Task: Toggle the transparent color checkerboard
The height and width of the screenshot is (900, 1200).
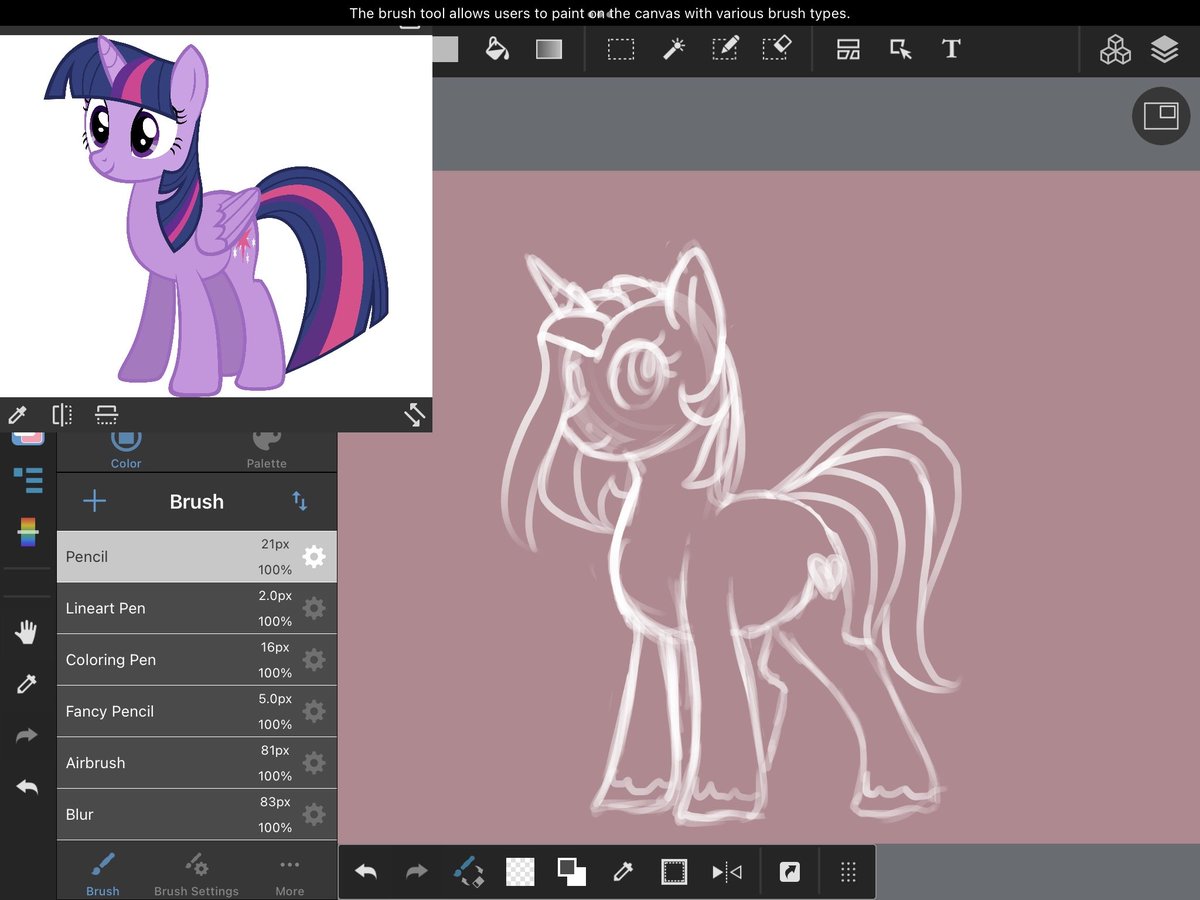Action: pos(520,872)
